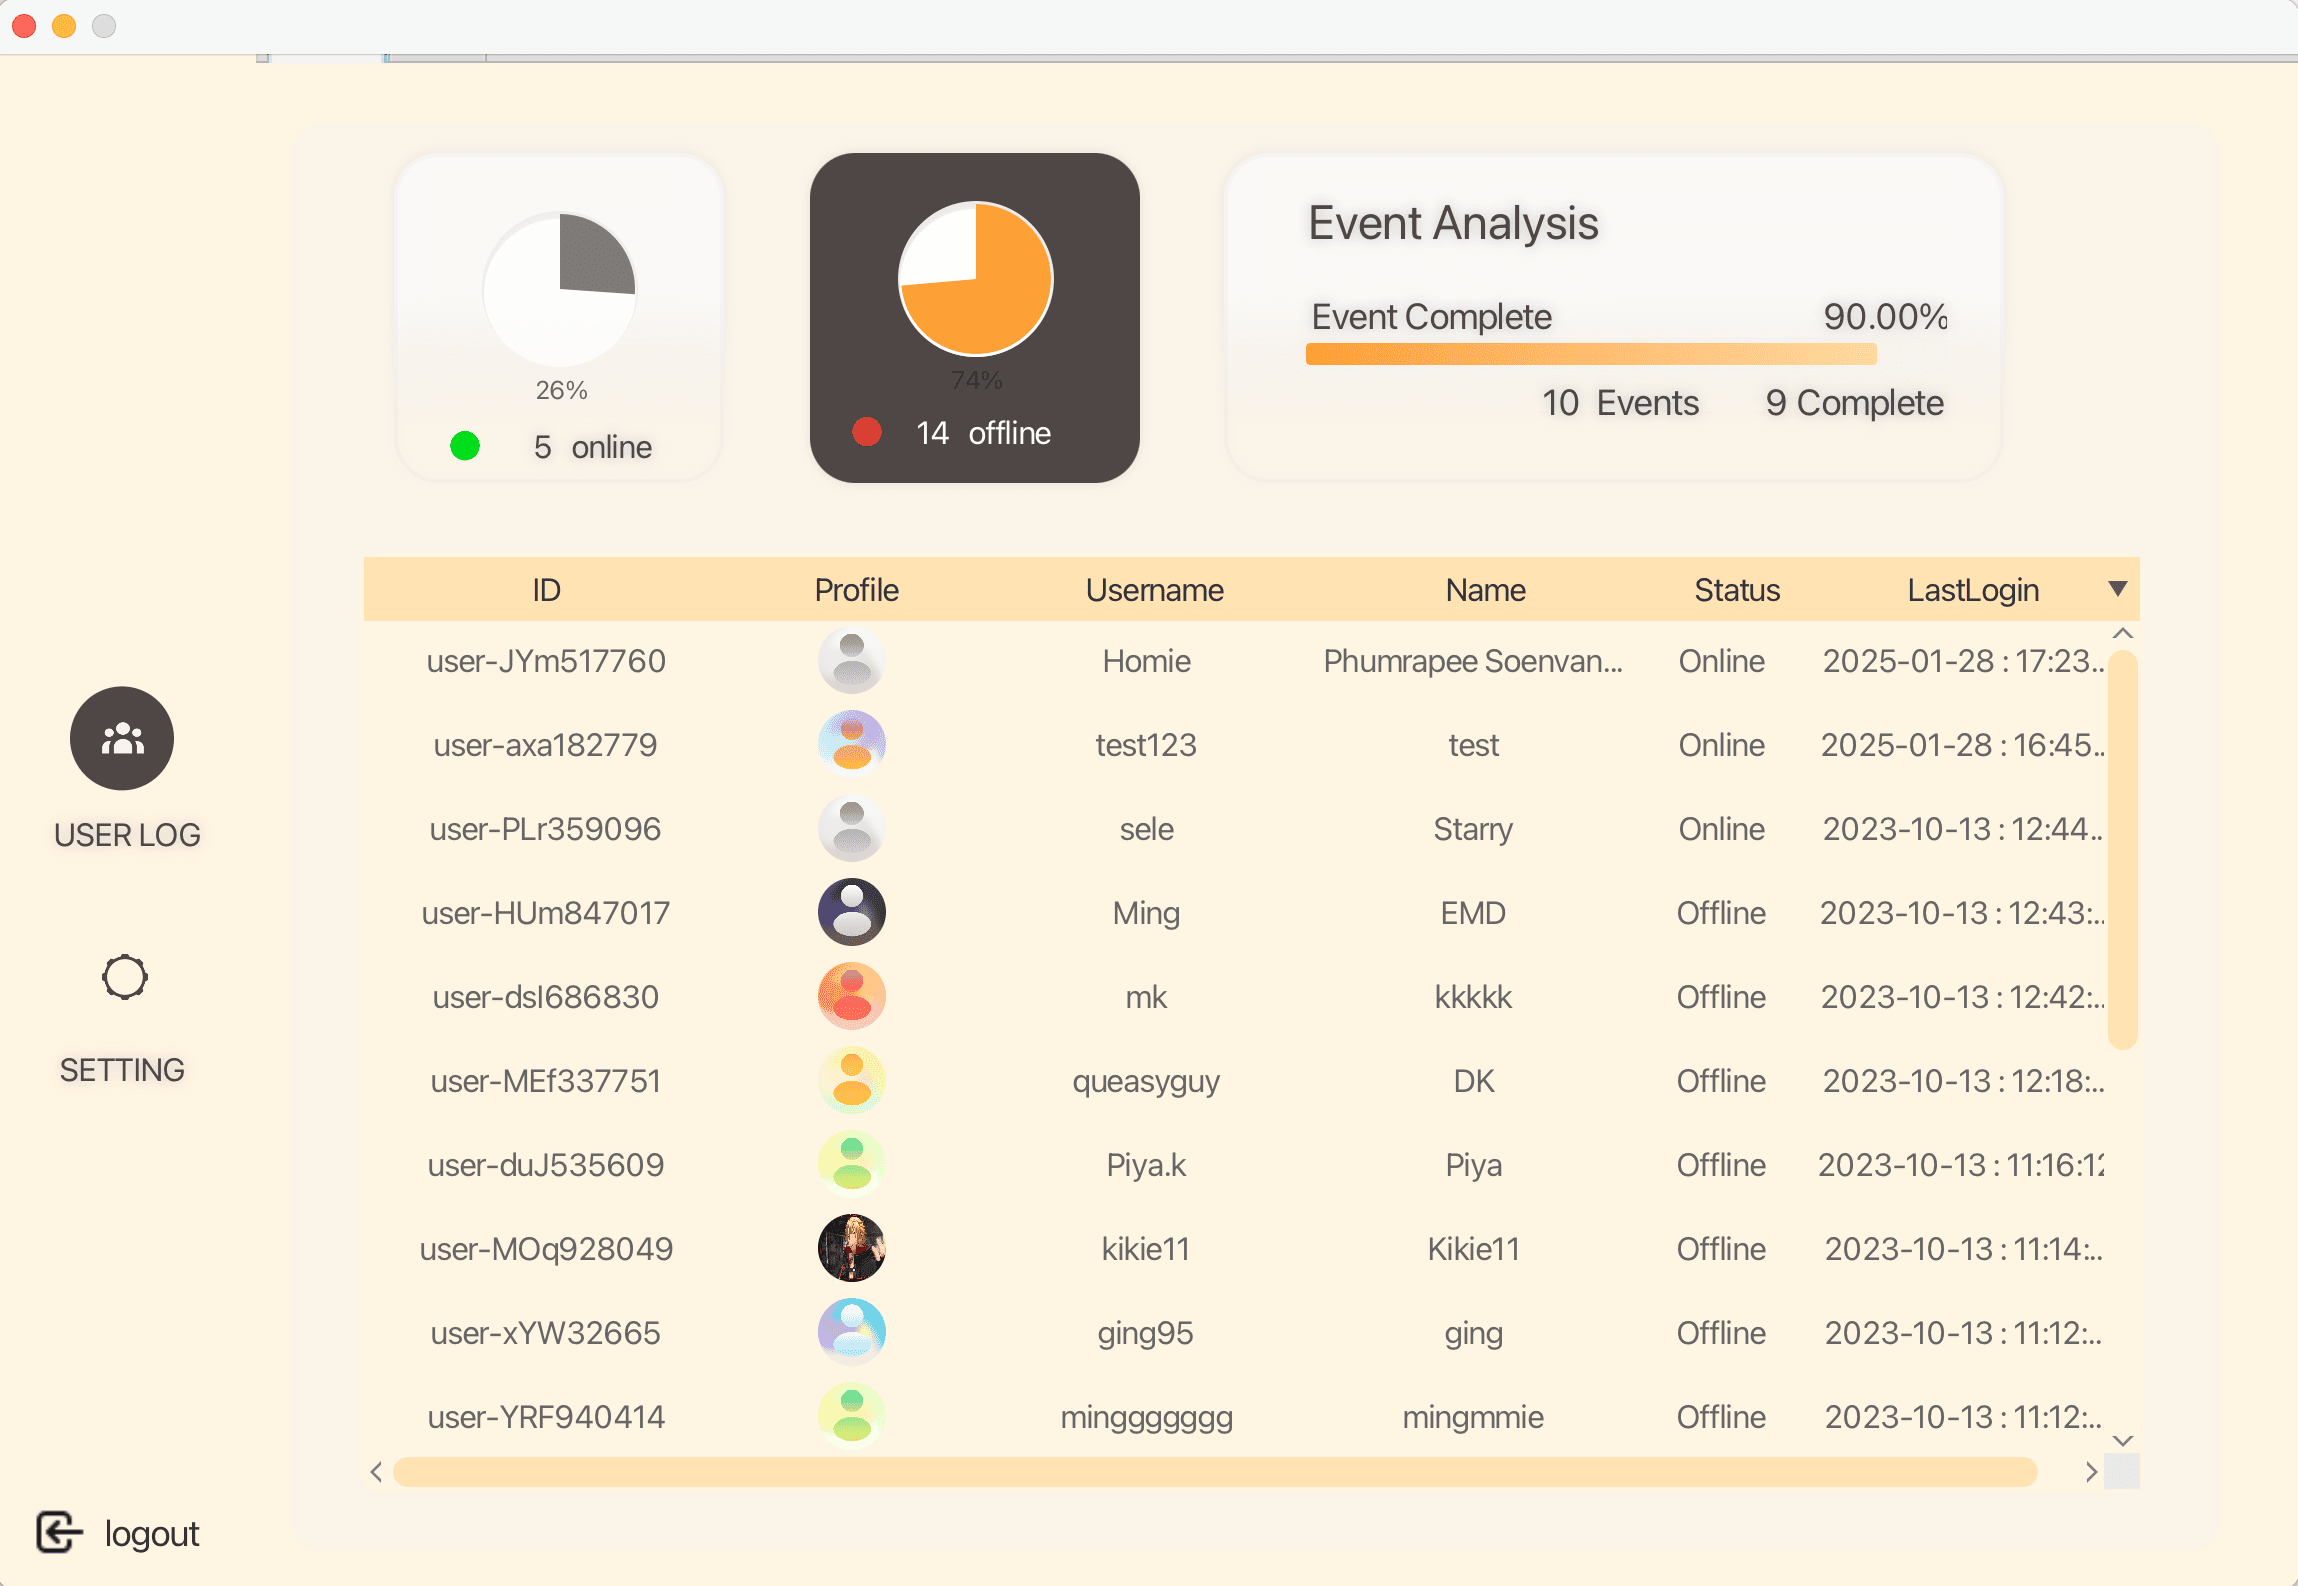2298x1586 pixels.
Task: Open sele's grey profile avatar
Action: tap(852, 829)
